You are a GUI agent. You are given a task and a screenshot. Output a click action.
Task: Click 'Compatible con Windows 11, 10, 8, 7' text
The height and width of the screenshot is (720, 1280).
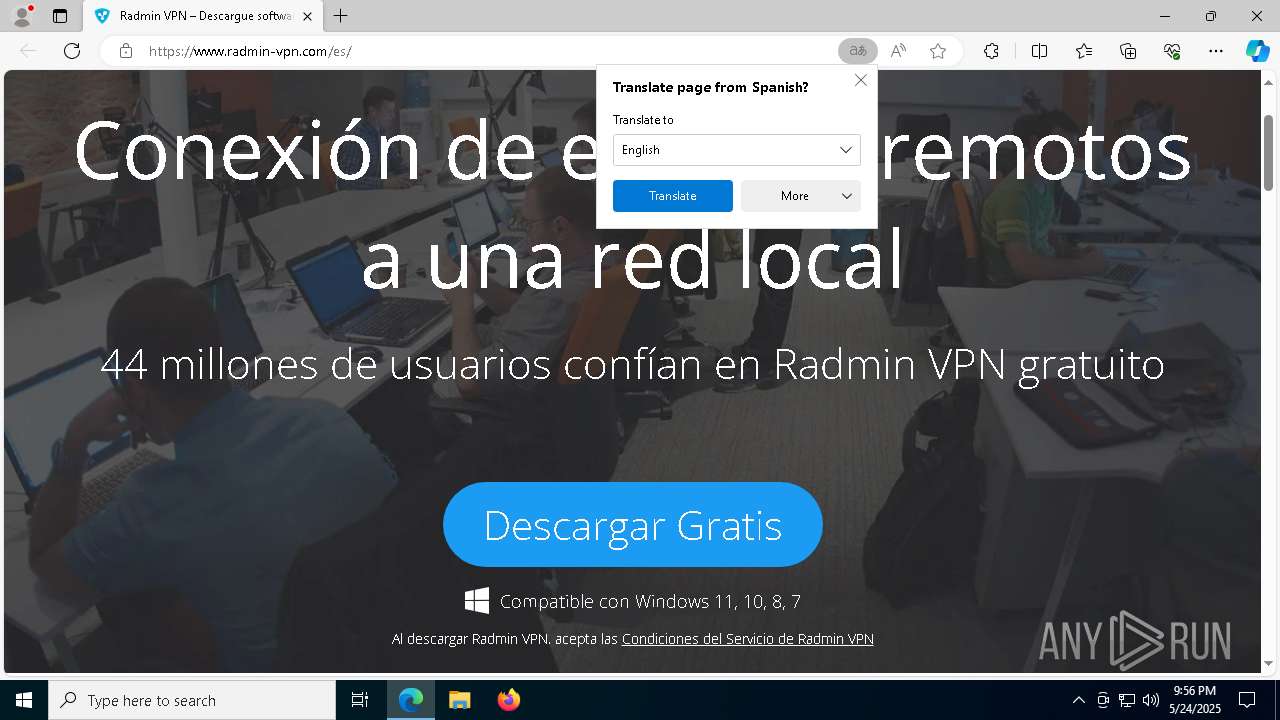(x=650, y=601)
